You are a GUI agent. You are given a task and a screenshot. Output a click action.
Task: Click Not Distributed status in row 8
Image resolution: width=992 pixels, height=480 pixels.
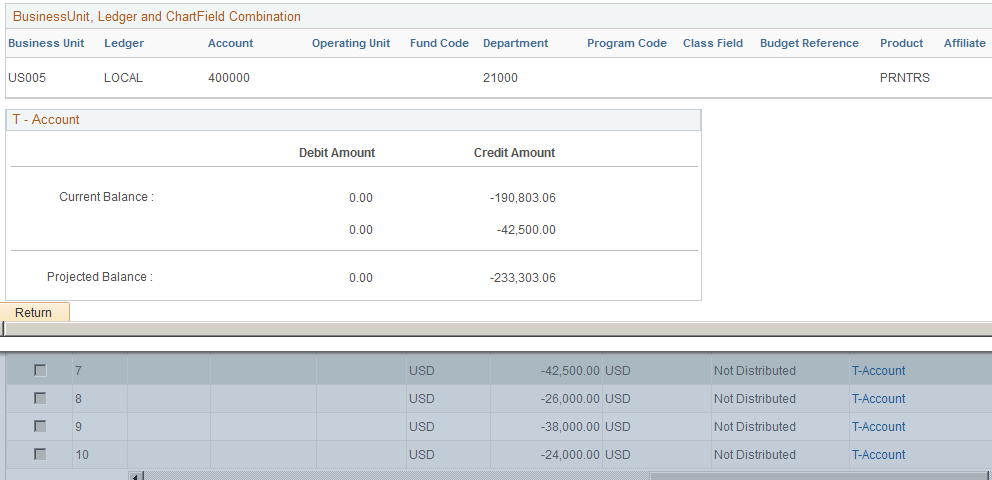click(755, 399)
